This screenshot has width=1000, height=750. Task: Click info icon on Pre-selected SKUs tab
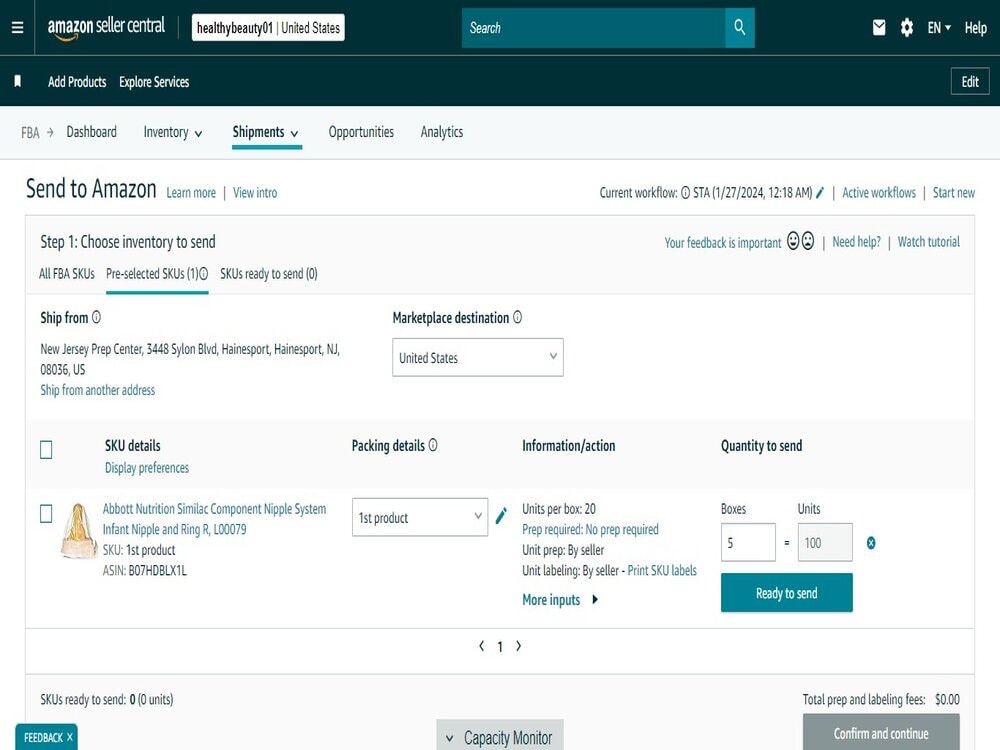pos(203,274)
